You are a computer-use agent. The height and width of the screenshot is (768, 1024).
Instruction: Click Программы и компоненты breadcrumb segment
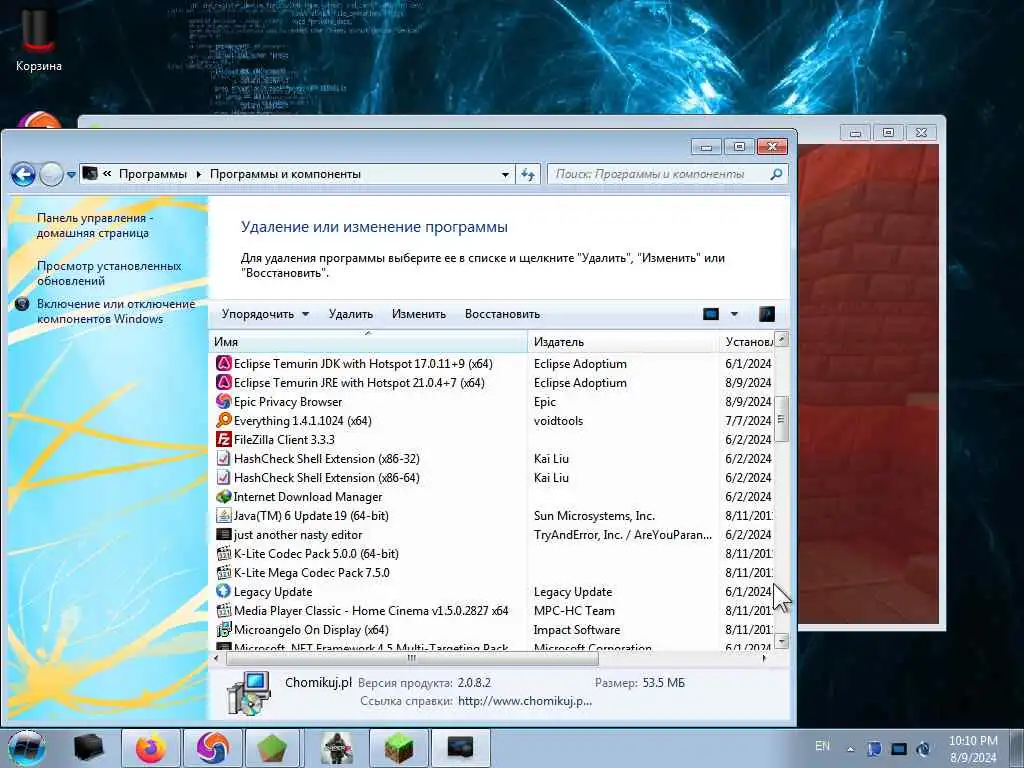coord(285,174)
